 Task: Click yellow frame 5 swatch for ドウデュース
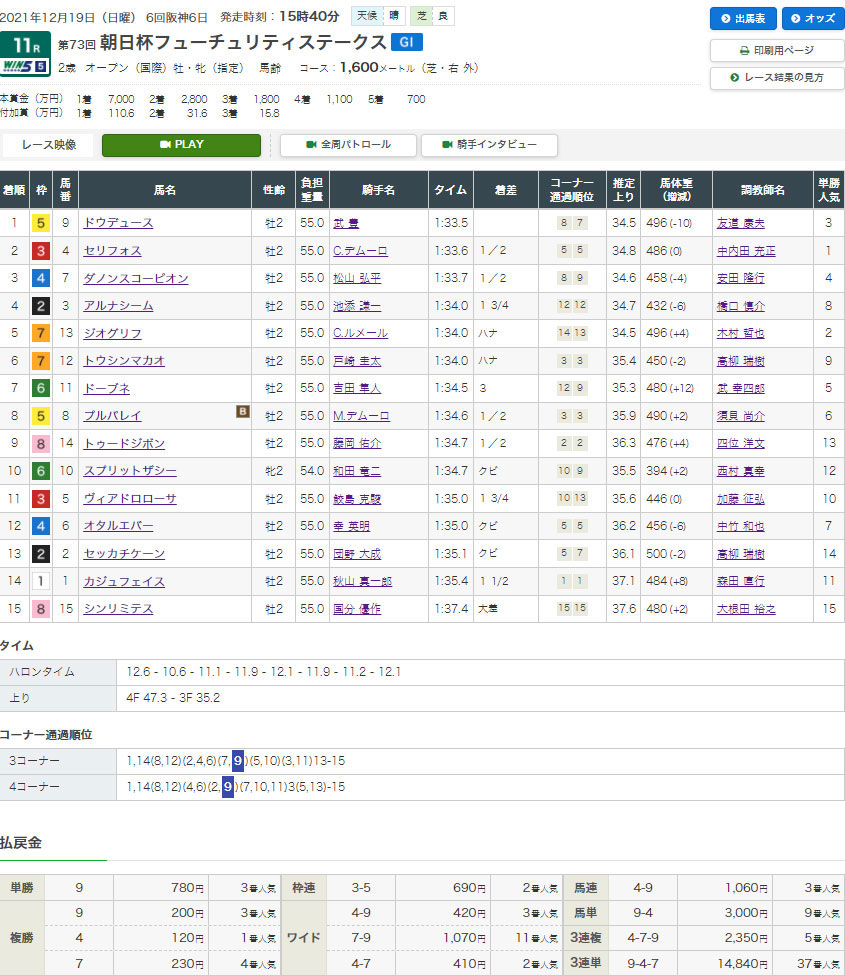click(39, 223)
